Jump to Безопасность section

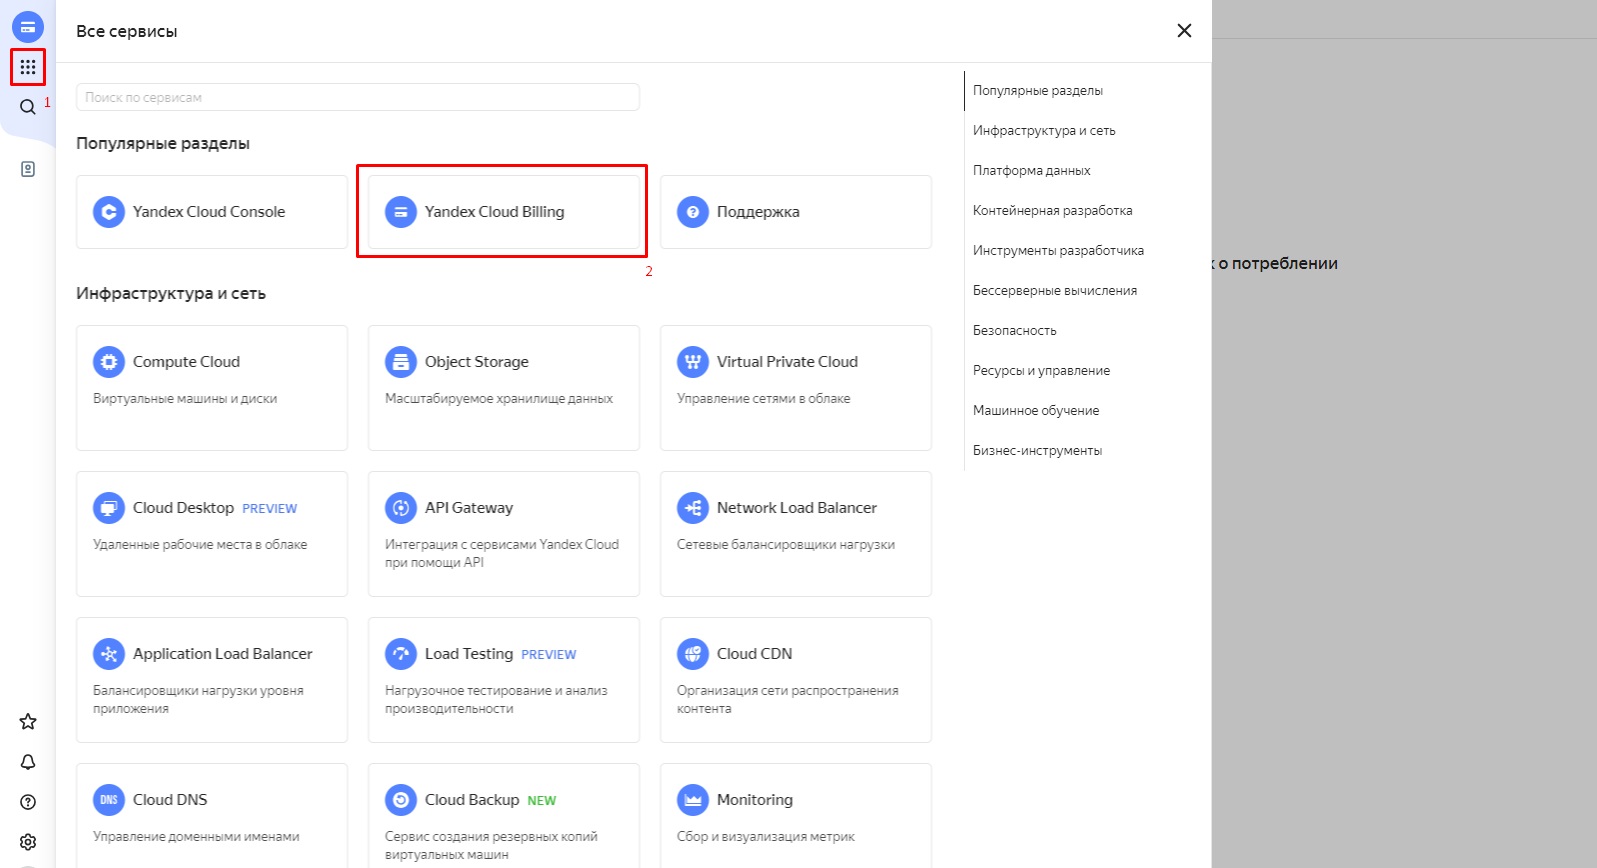(x=1015, y=331)
